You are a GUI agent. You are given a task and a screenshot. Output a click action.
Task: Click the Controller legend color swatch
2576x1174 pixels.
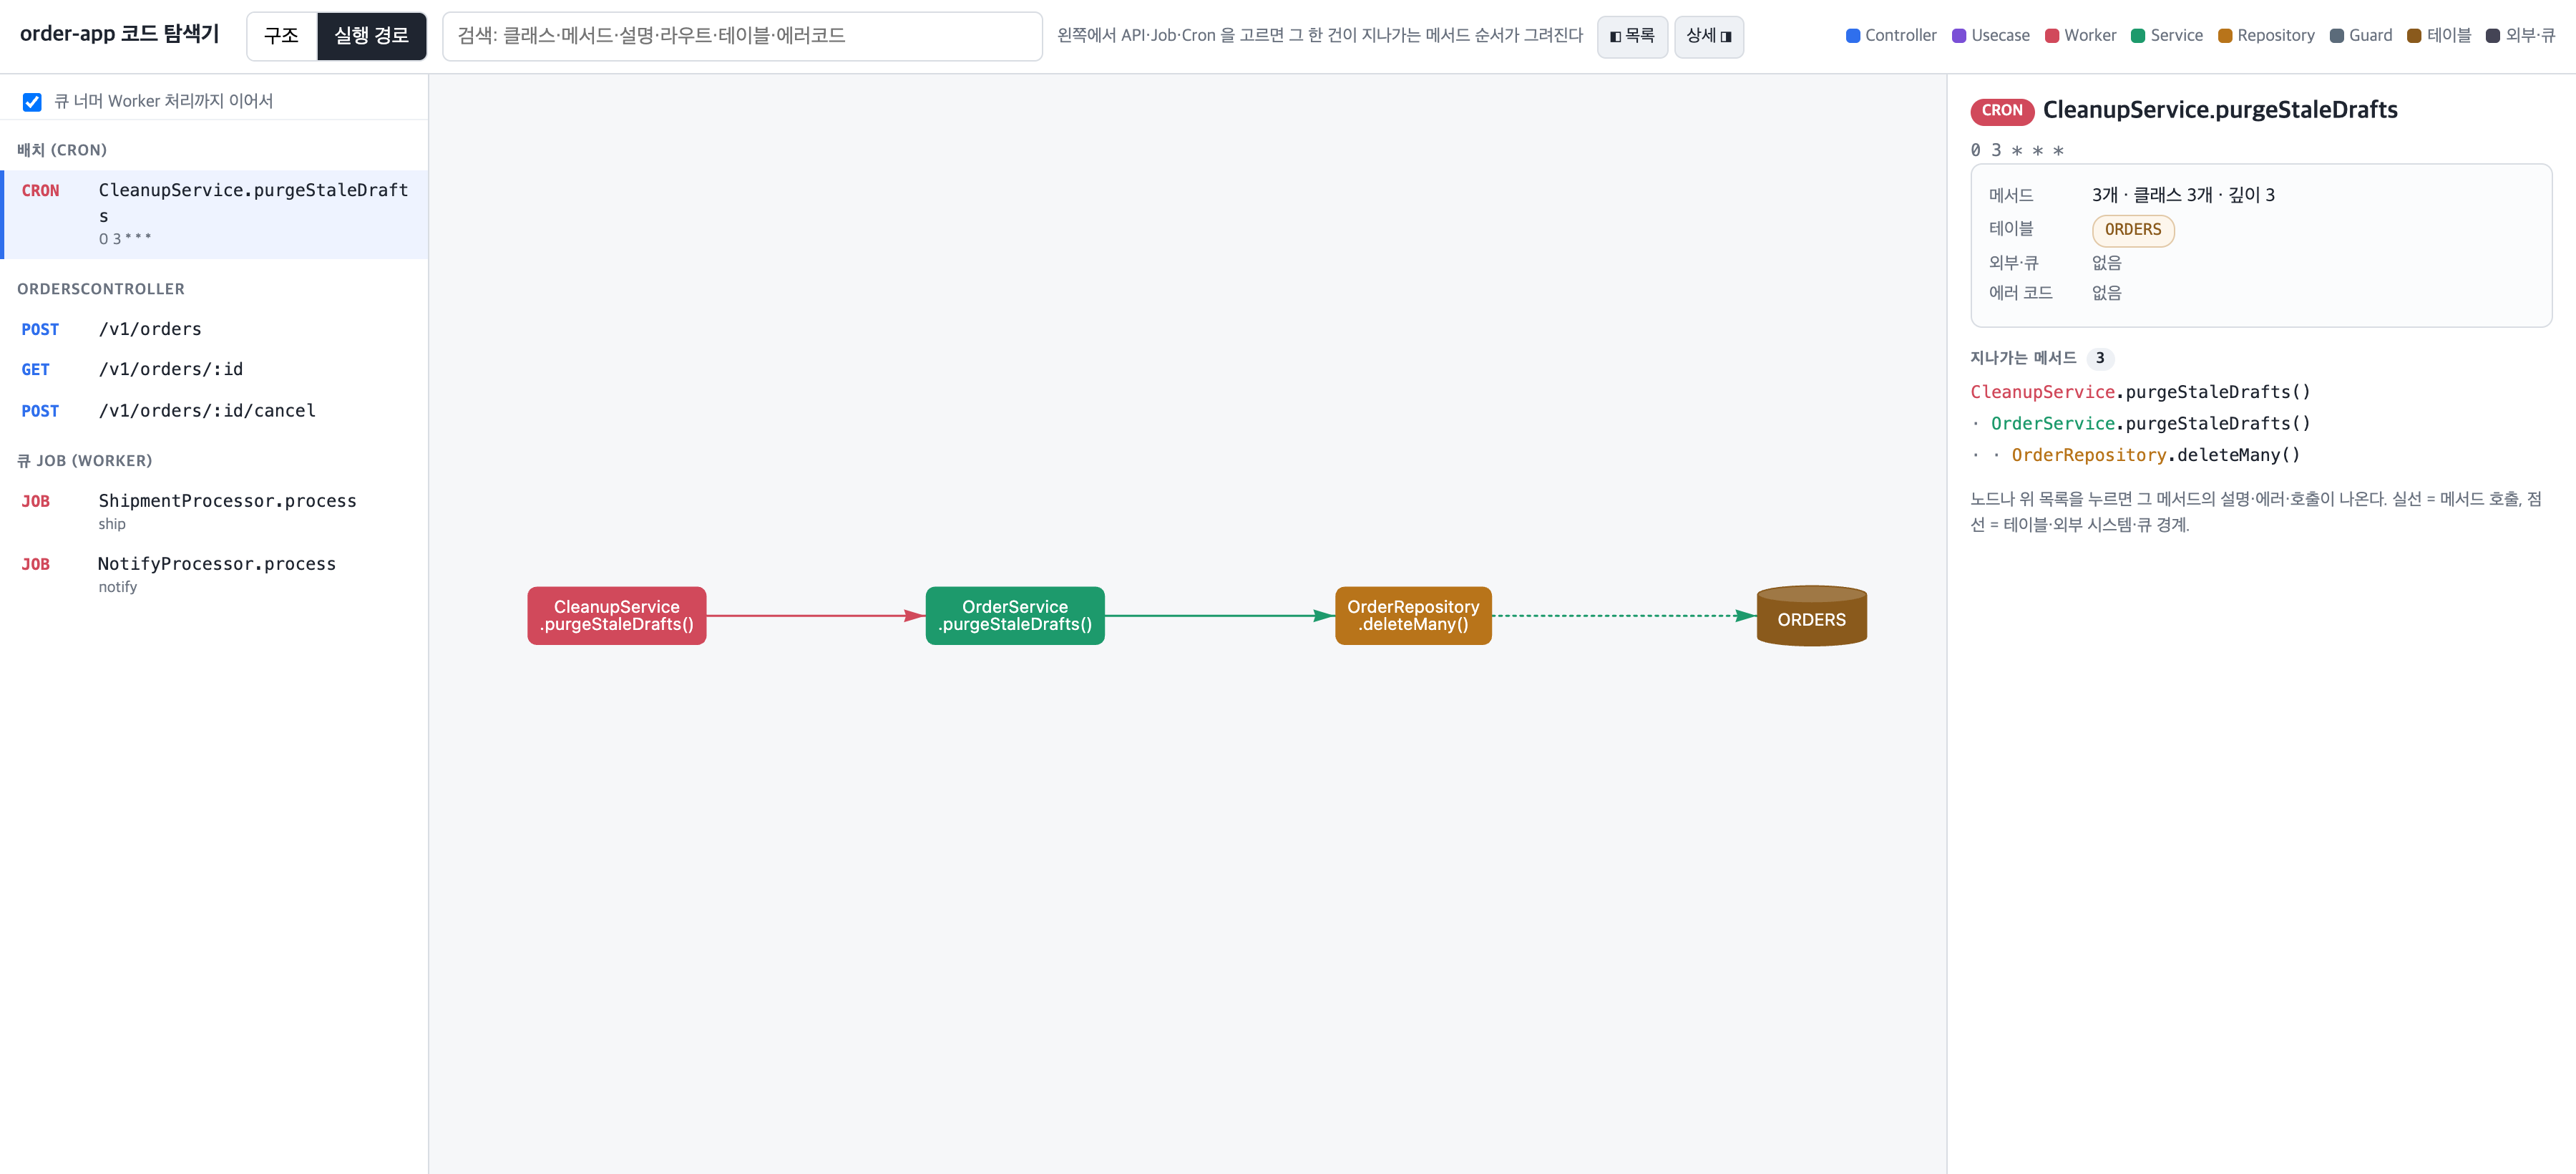[1852, 36]
